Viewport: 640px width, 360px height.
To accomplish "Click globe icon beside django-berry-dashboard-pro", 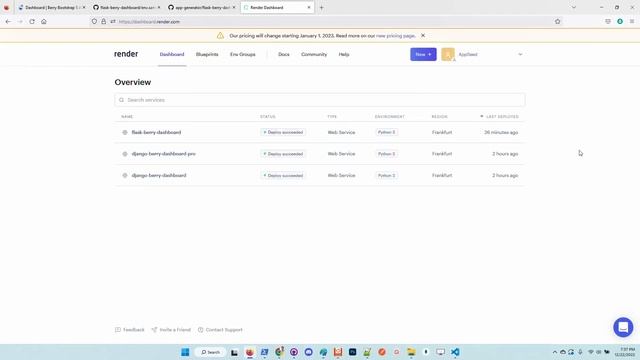I will tap(125, 154).
